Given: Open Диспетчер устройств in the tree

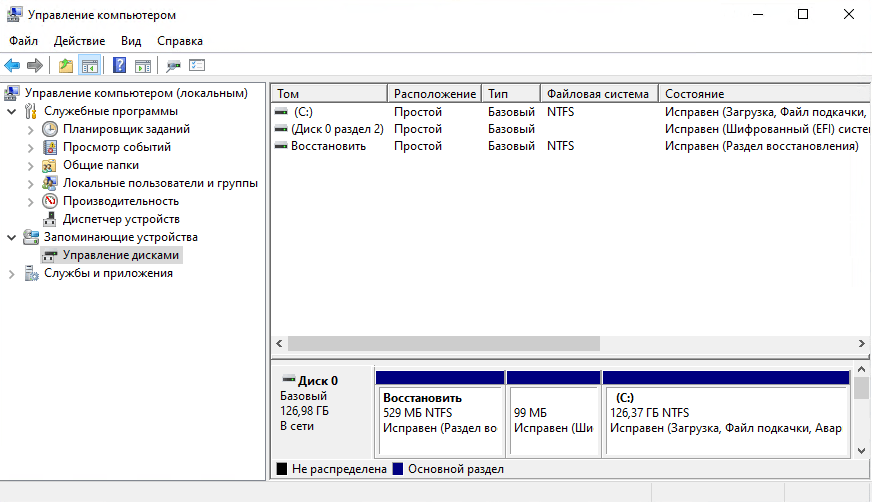Looking at the screenshot, I should pyautogui.click(x=121, y=219).
